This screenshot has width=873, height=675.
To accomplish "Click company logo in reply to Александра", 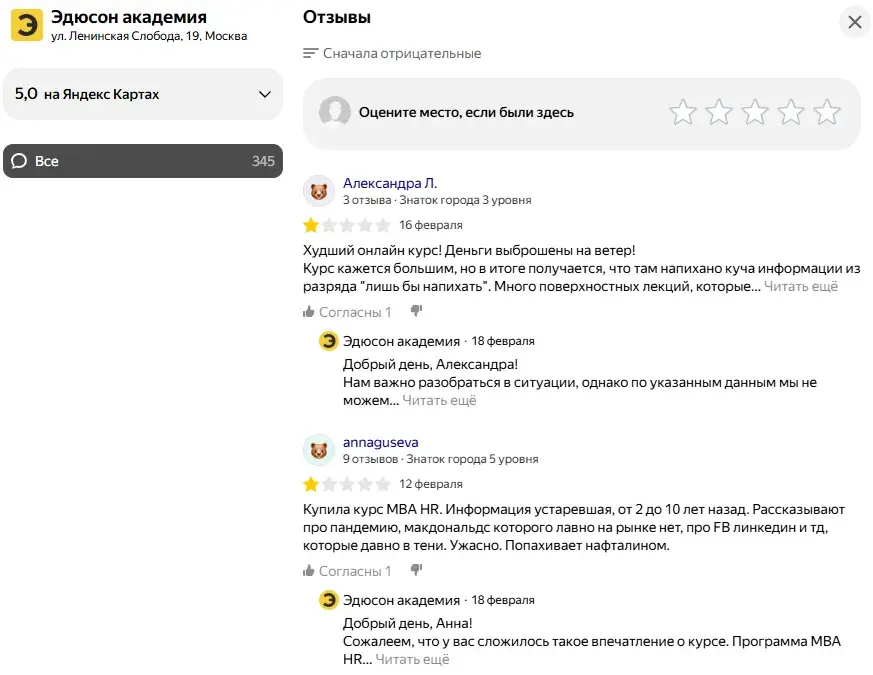I will click(328, 340).
